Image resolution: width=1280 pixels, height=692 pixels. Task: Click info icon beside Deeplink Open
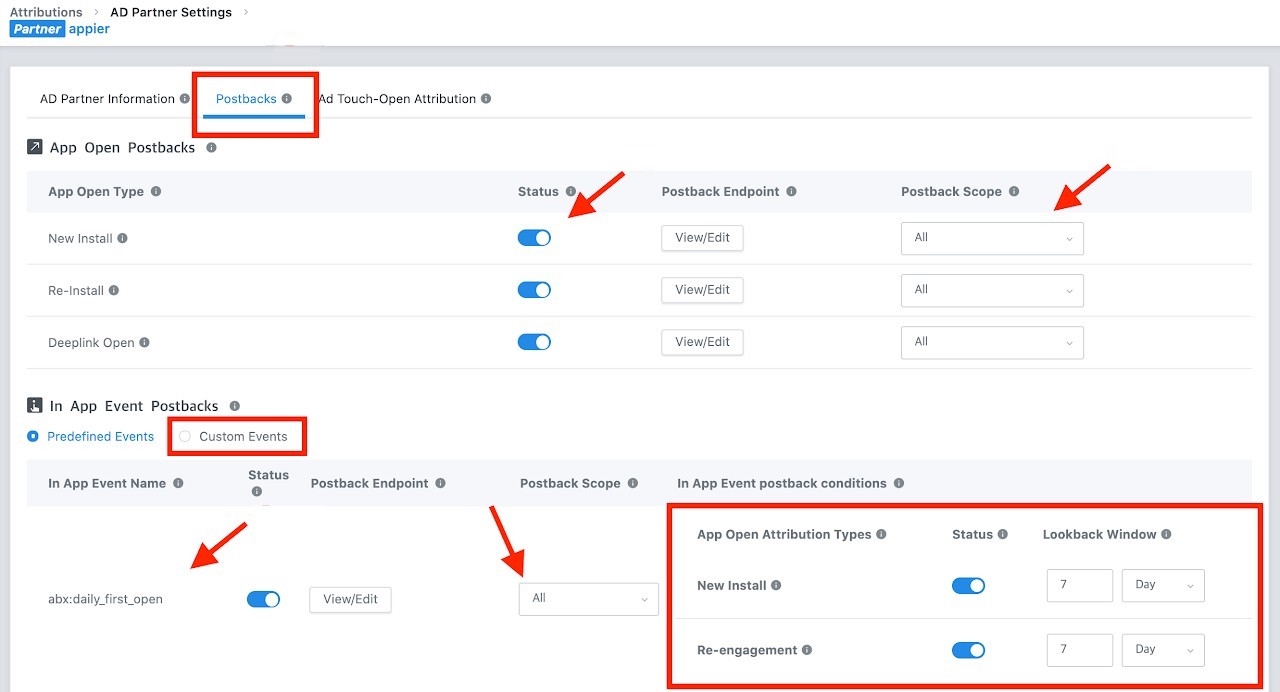click(x=145, y=343)
